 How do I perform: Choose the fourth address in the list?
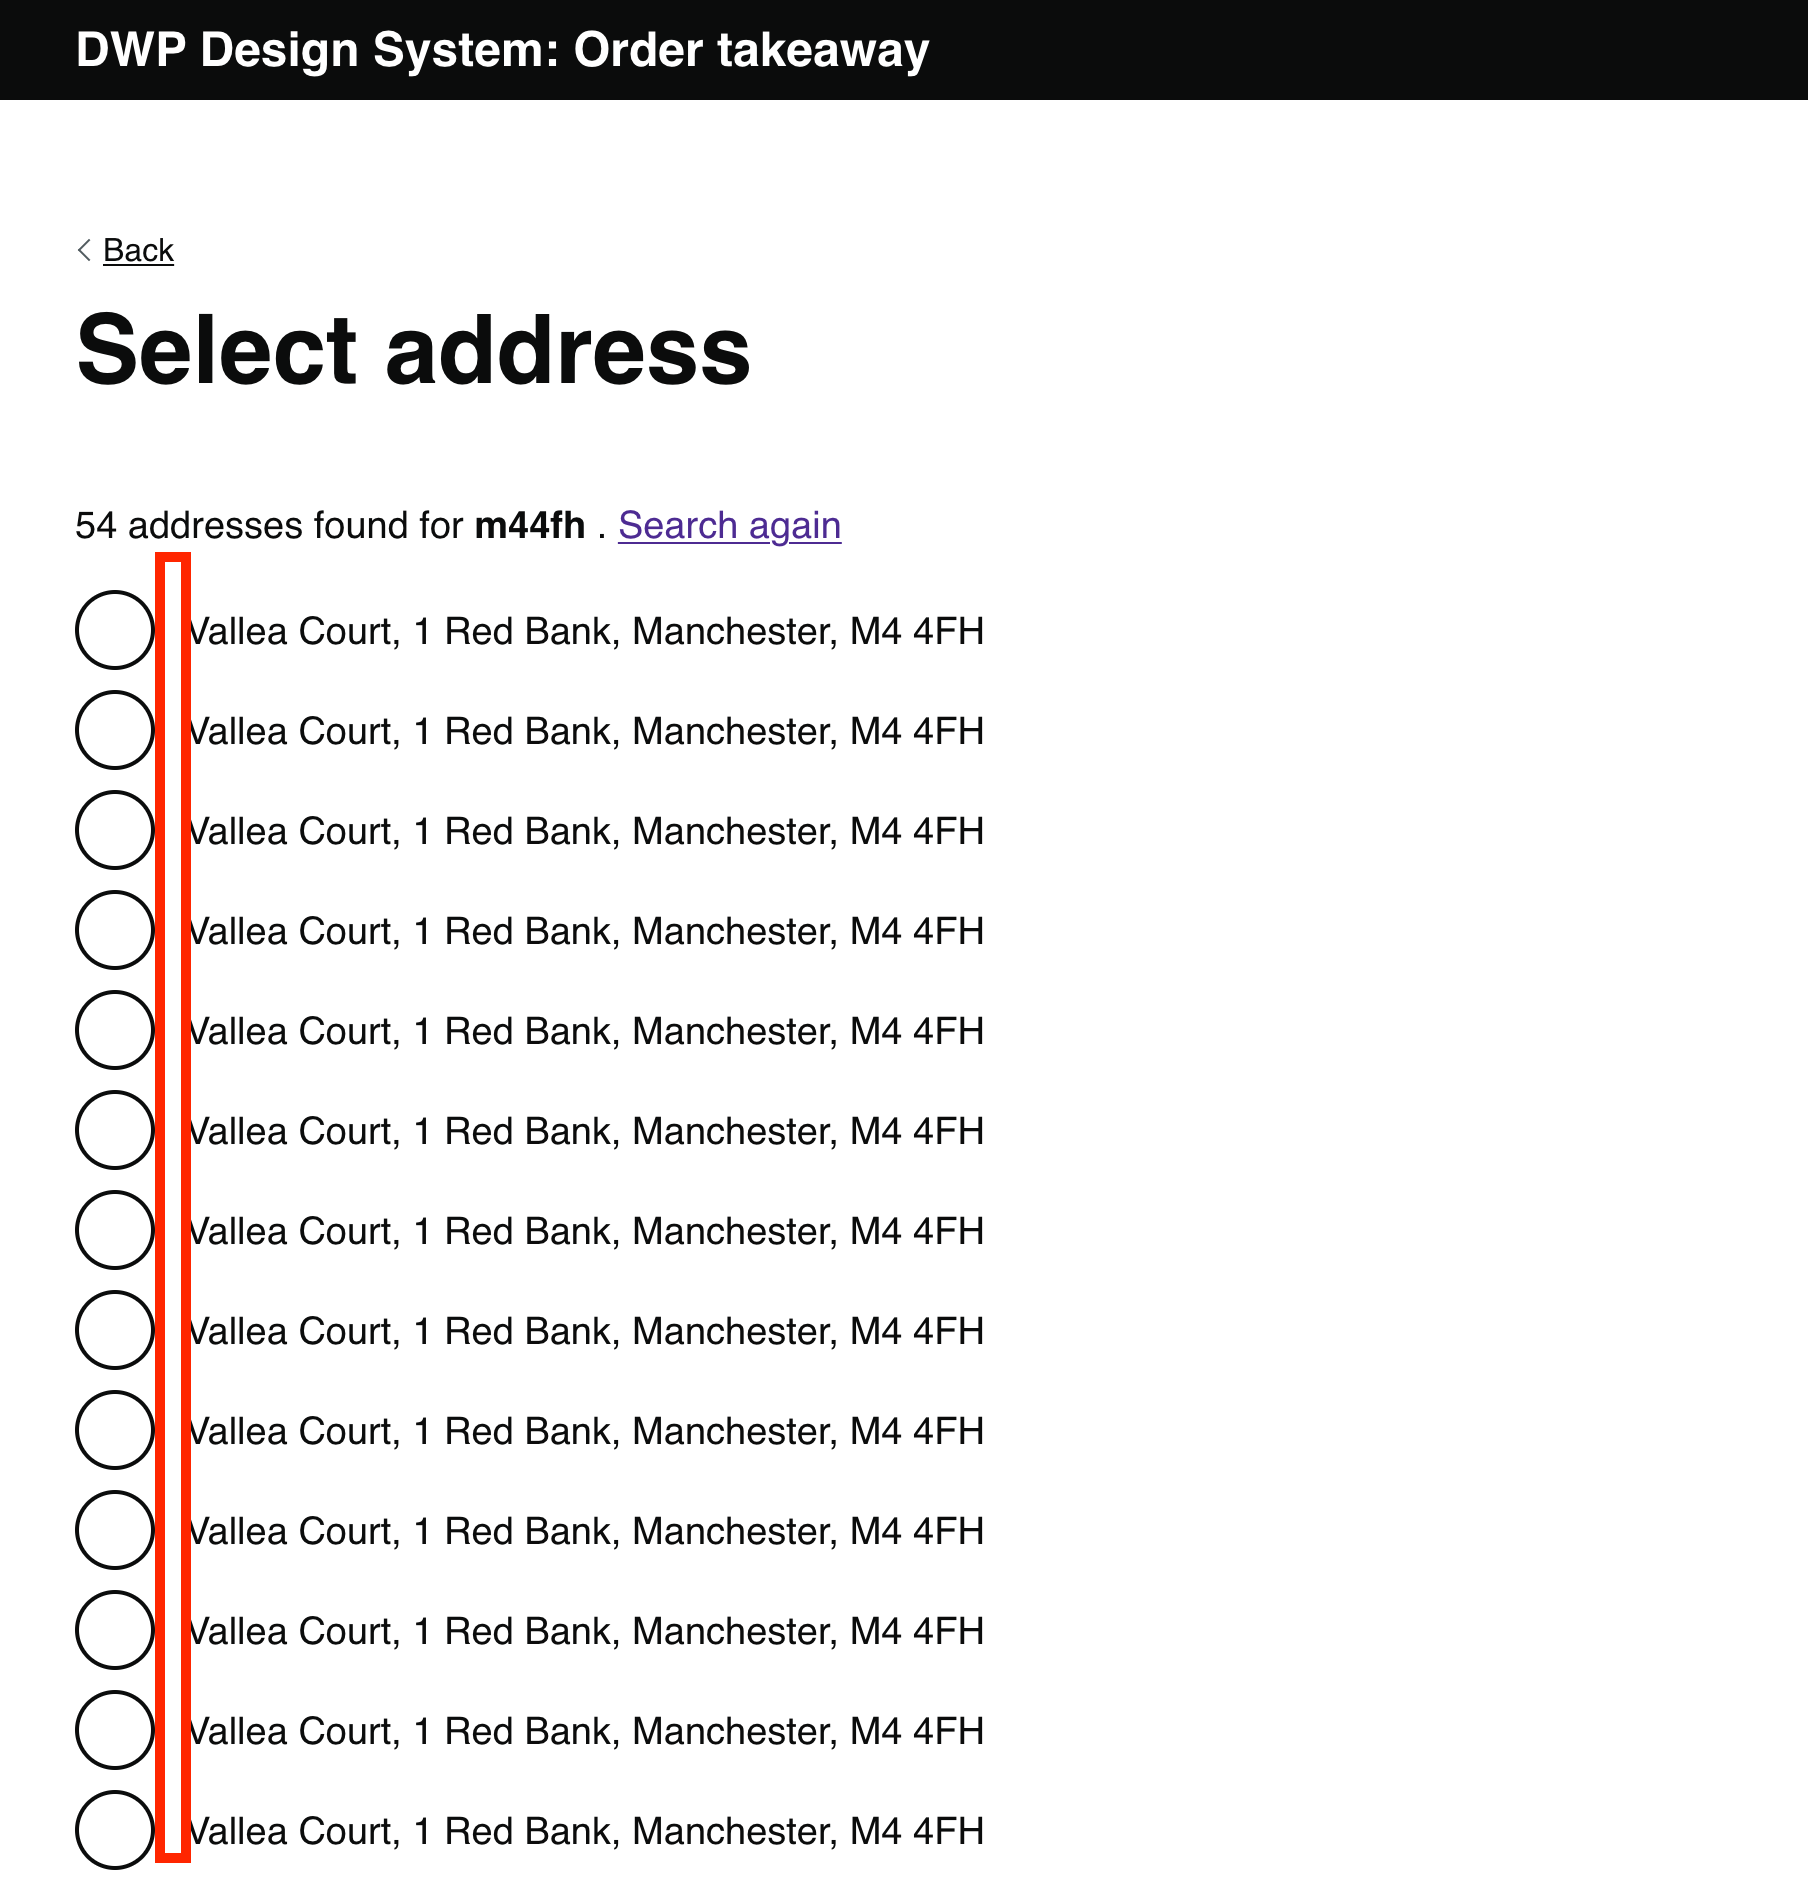click(x=114, y=931)
